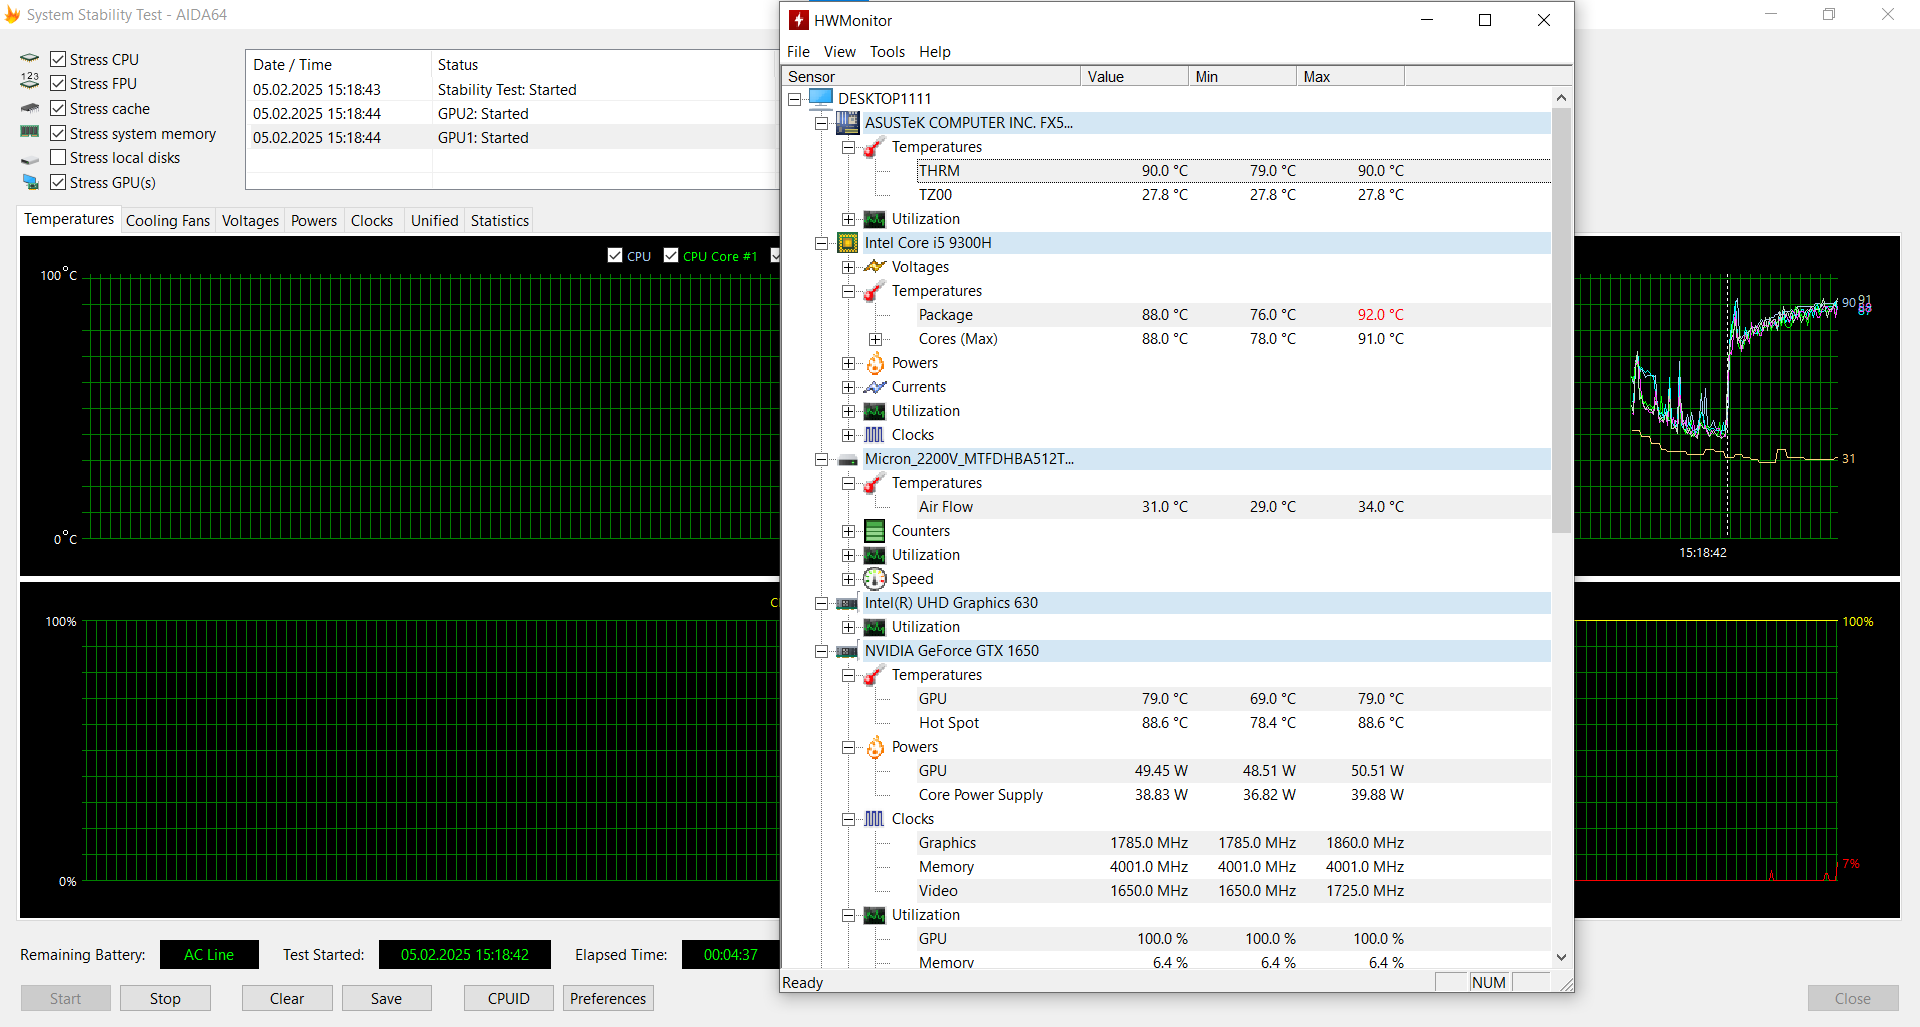1920x1027 pixels.
Task: Toggle the Stress CPU checkbox
Action: pyautogui.click(x=58, y=59)
